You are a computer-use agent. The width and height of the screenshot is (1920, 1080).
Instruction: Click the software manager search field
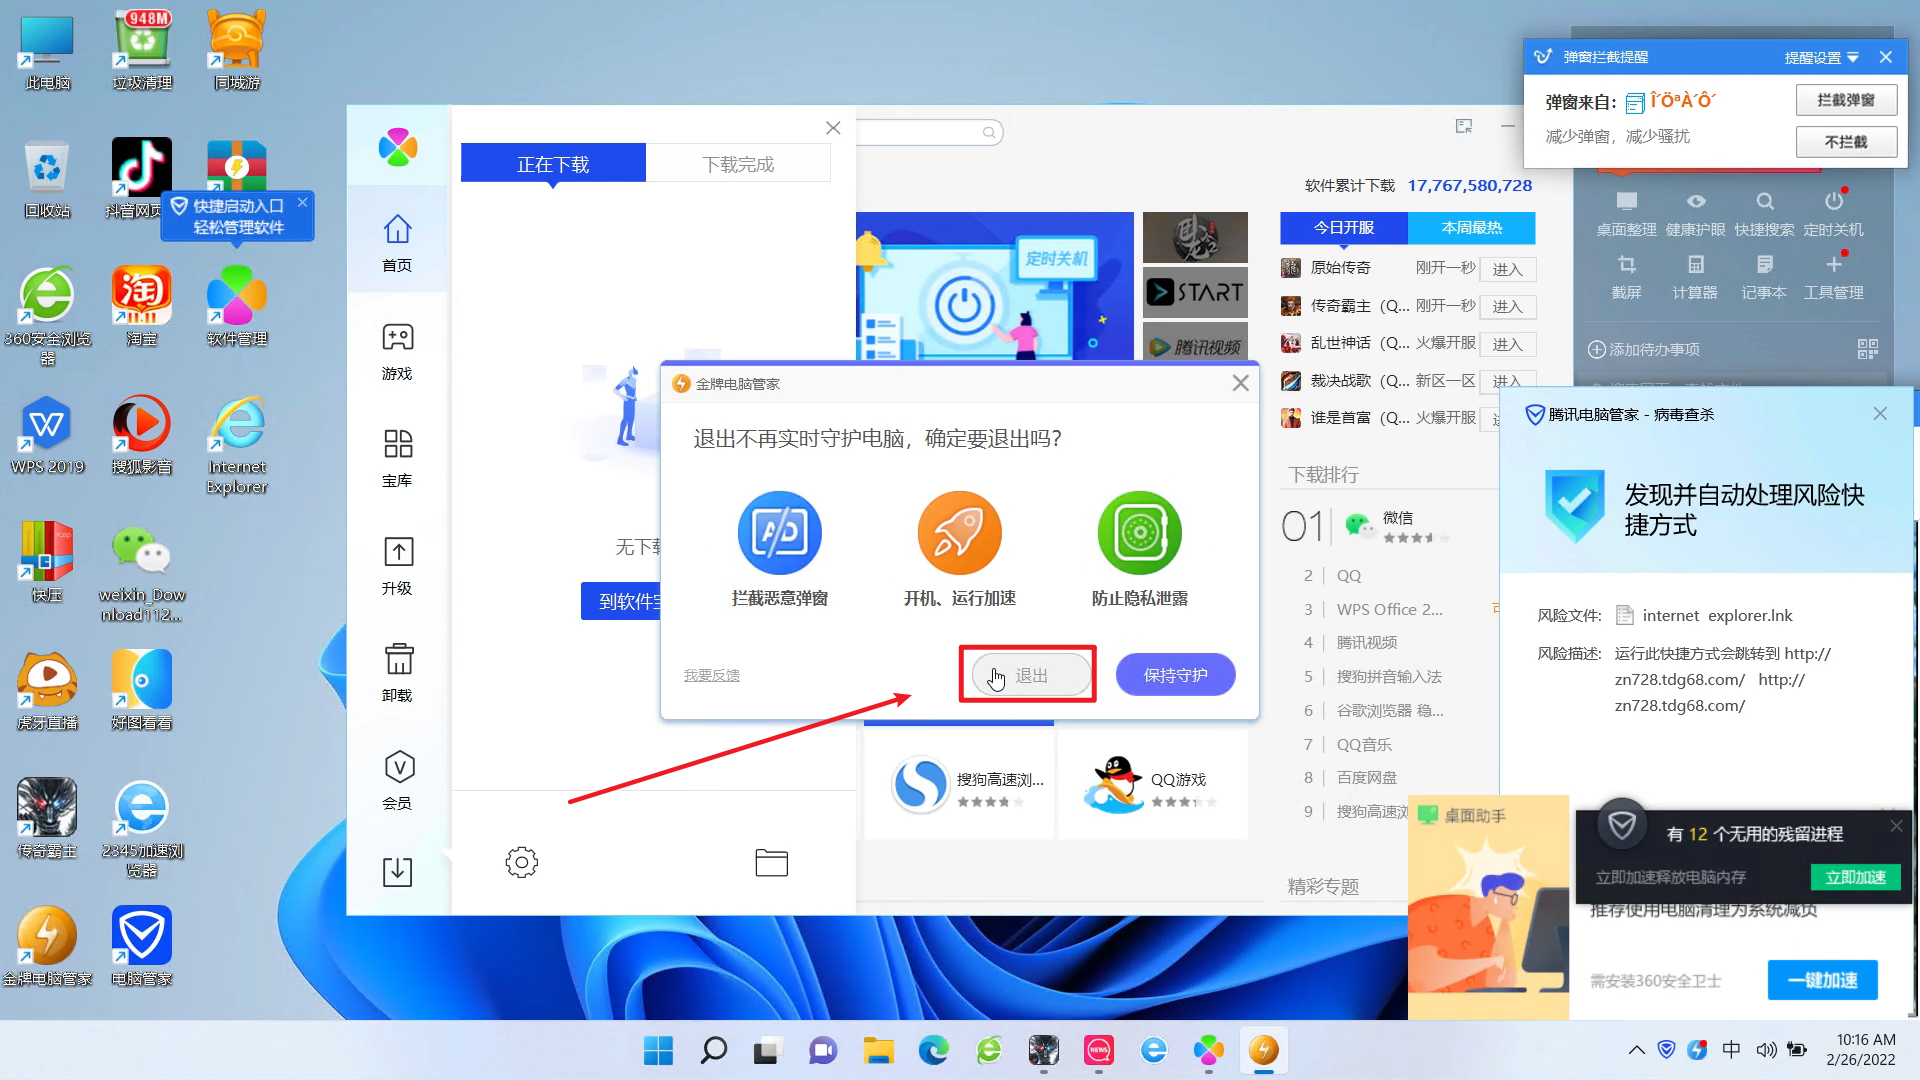[928, 132]
